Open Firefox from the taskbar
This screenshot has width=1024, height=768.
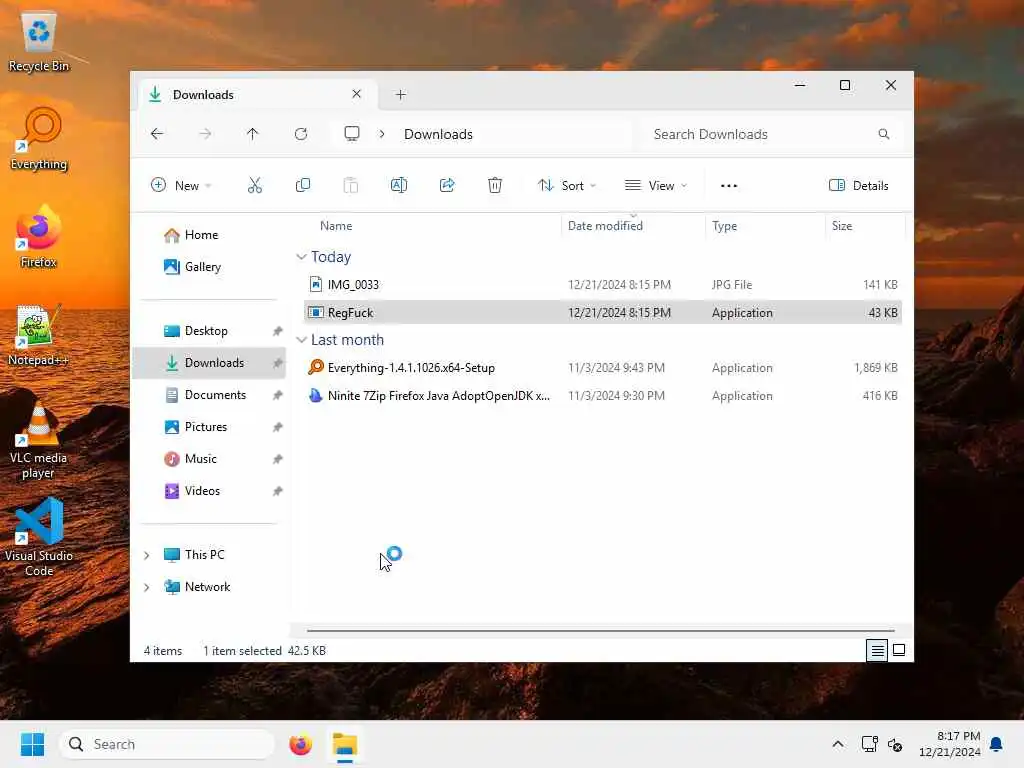click(x=300, y=744)
